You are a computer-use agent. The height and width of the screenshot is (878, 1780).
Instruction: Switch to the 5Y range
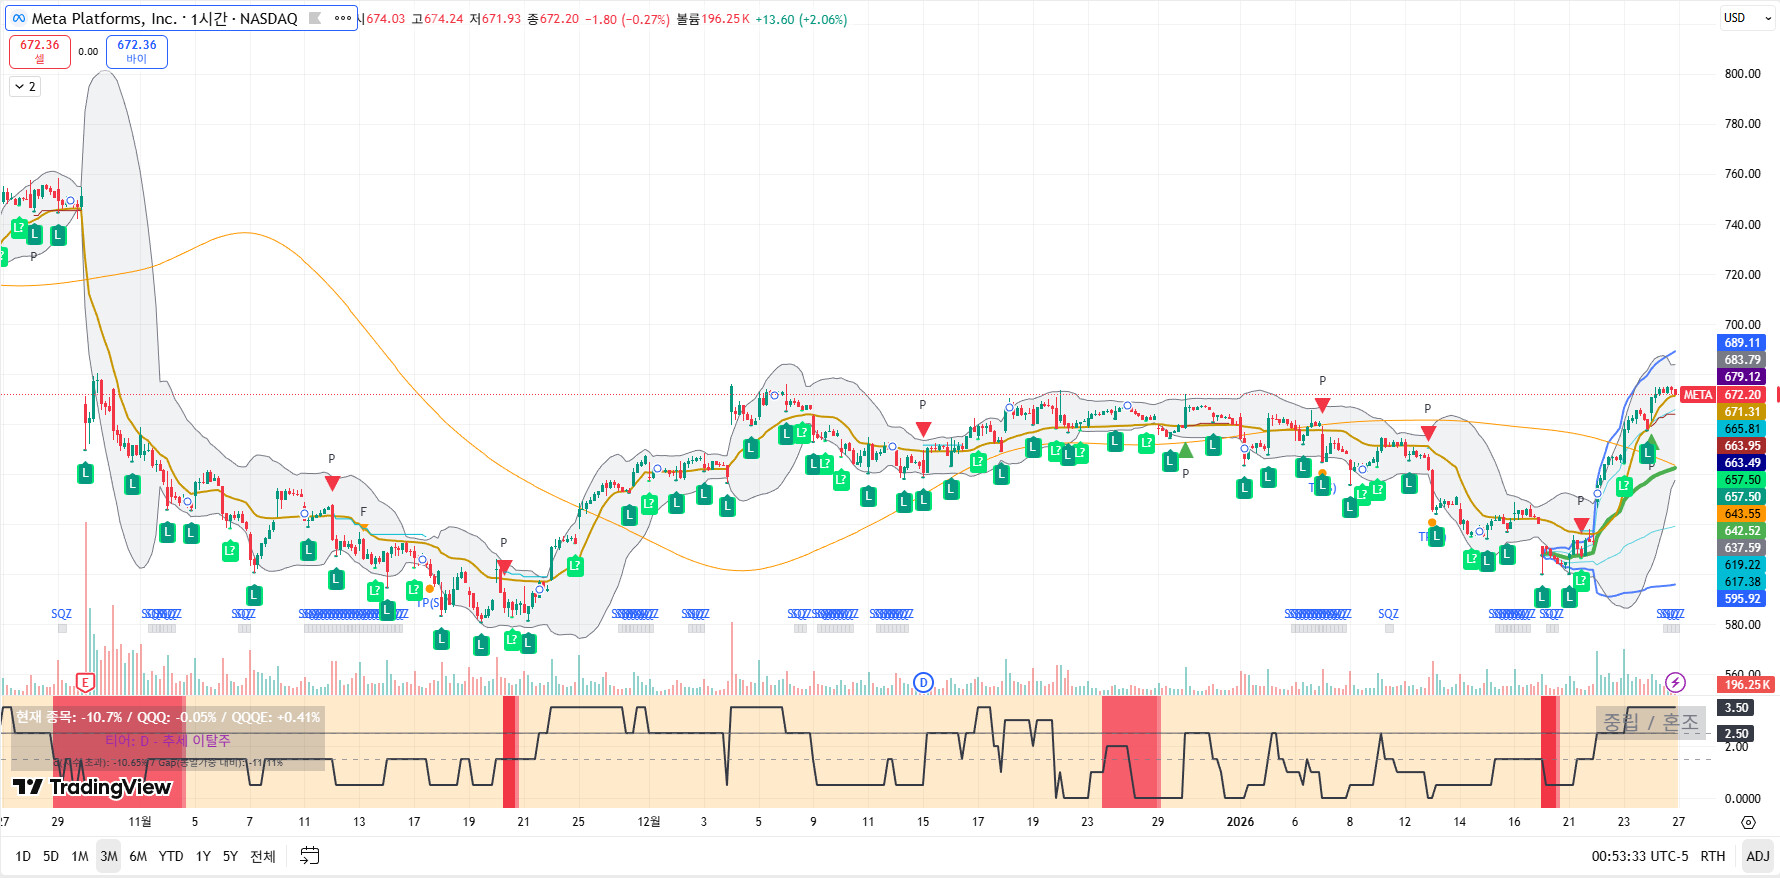point(230,856)
